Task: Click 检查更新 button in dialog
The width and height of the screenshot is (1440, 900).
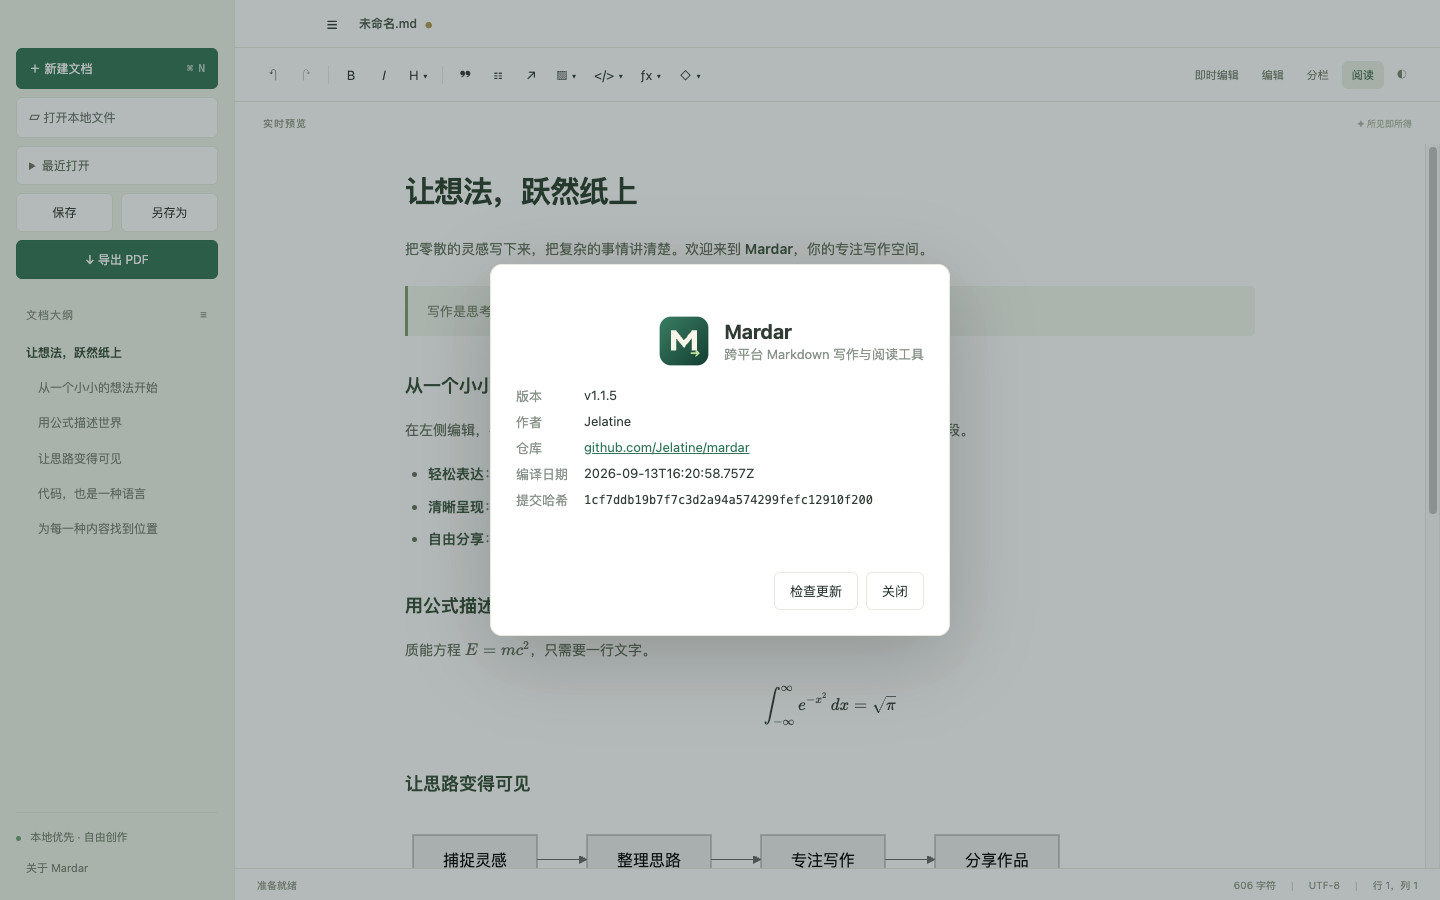Action: 816,591
